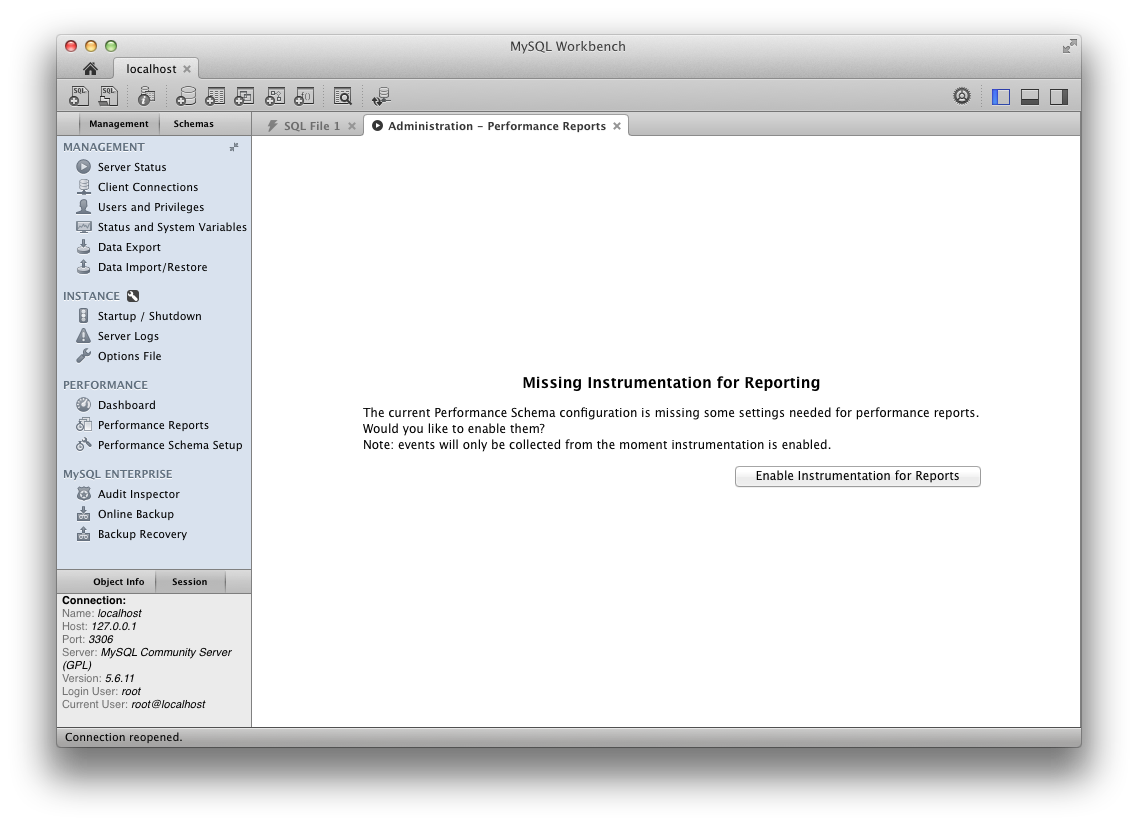This screenshot has height=826, width=1138.
Task: Create a new view using the view icon
Action: pos(244,95)
